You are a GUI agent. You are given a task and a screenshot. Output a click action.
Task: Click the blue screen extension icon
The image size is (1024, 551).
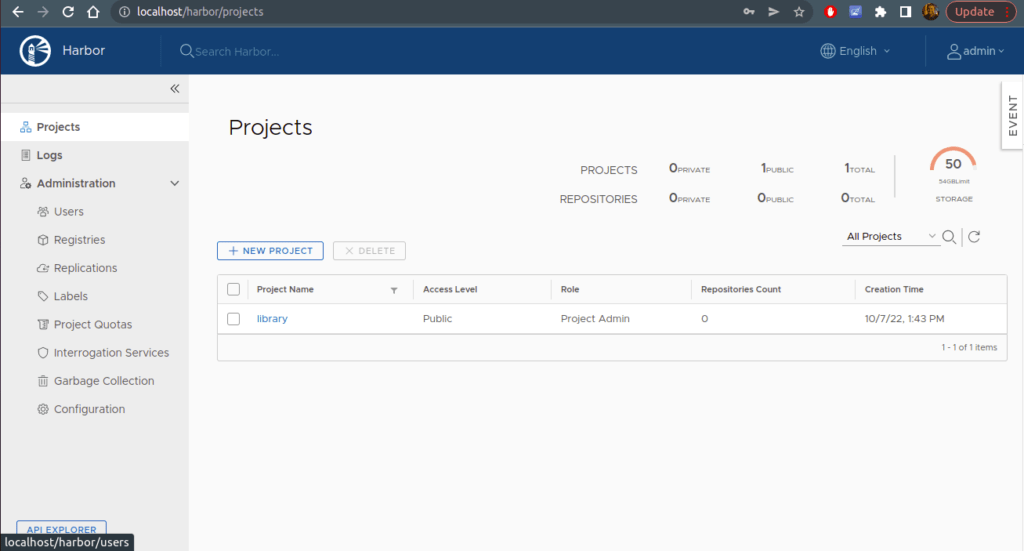pyautogui.click(x=855, y=12)
